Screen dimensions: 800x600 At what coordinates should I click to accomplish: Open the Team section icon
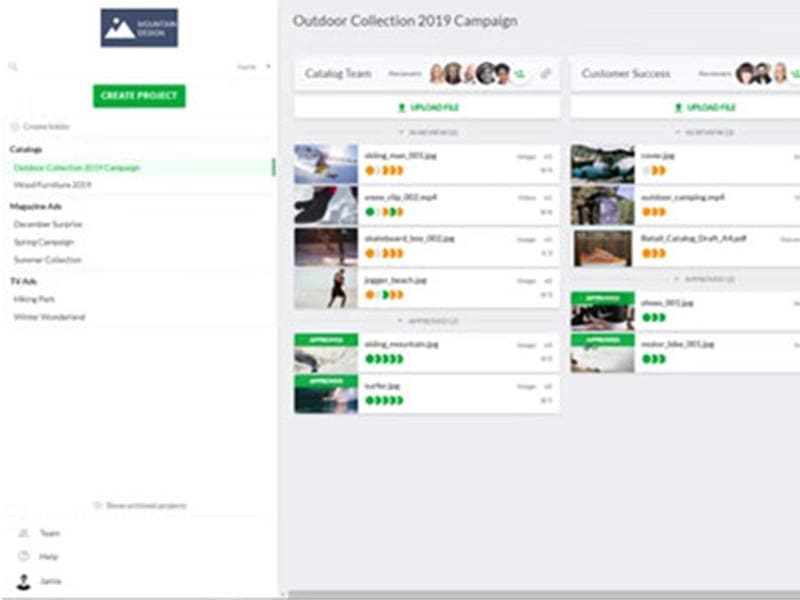(23, 533)
